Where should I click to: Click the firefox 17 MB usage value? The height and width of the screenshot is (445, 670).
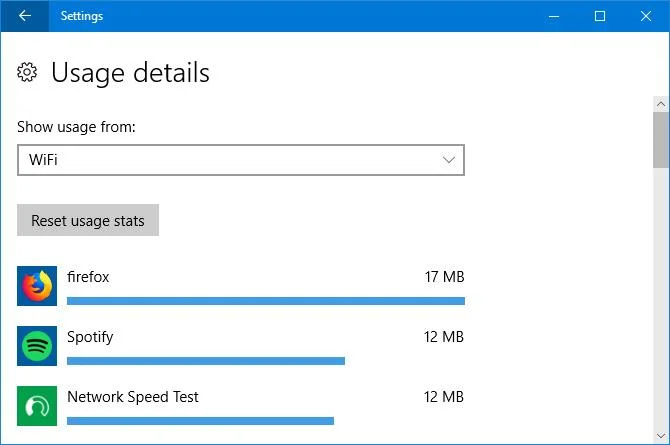pyautogui.click(x=444, y=277)
